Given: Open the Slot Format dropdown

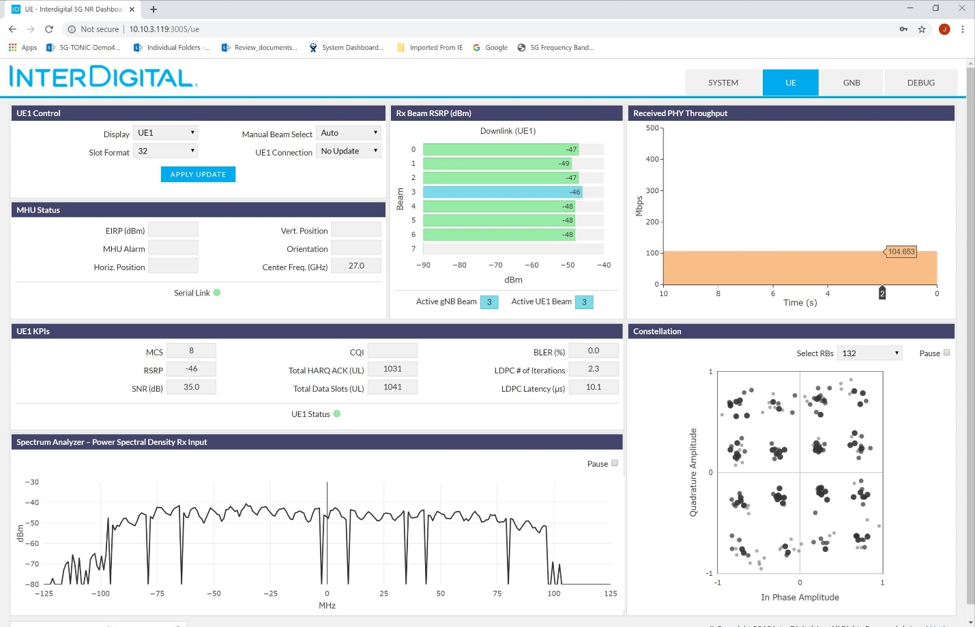Looking at the screenshot, I should (166, 151).
